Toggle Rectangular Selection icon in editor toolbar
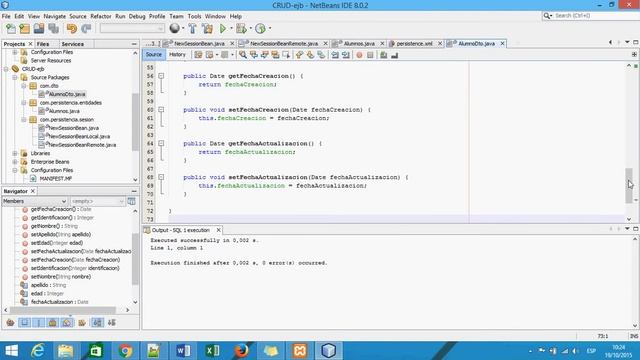 (286, 55)
